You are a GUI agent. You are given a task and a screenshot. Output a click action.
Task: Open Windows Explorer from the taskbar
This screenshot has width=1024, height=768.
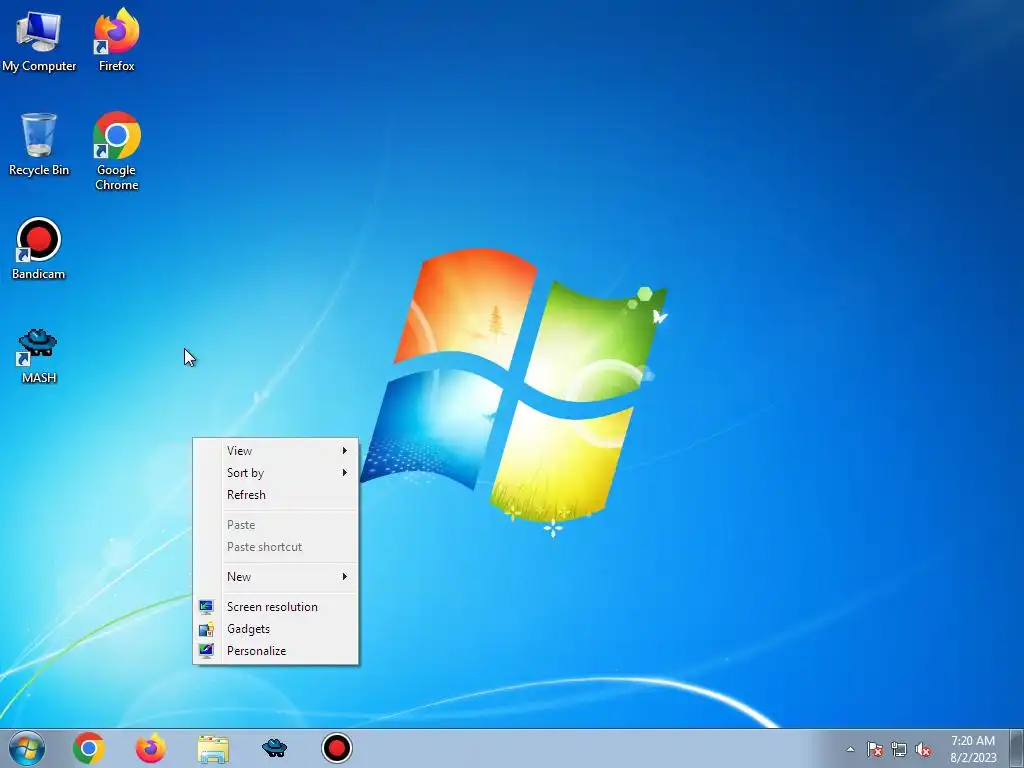[213, 749]
